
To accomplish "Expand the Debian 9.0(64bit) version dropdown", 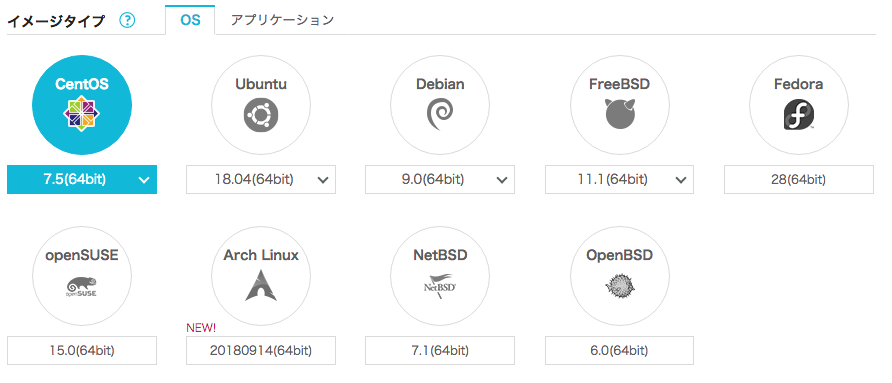I will [x=440, y=180].
